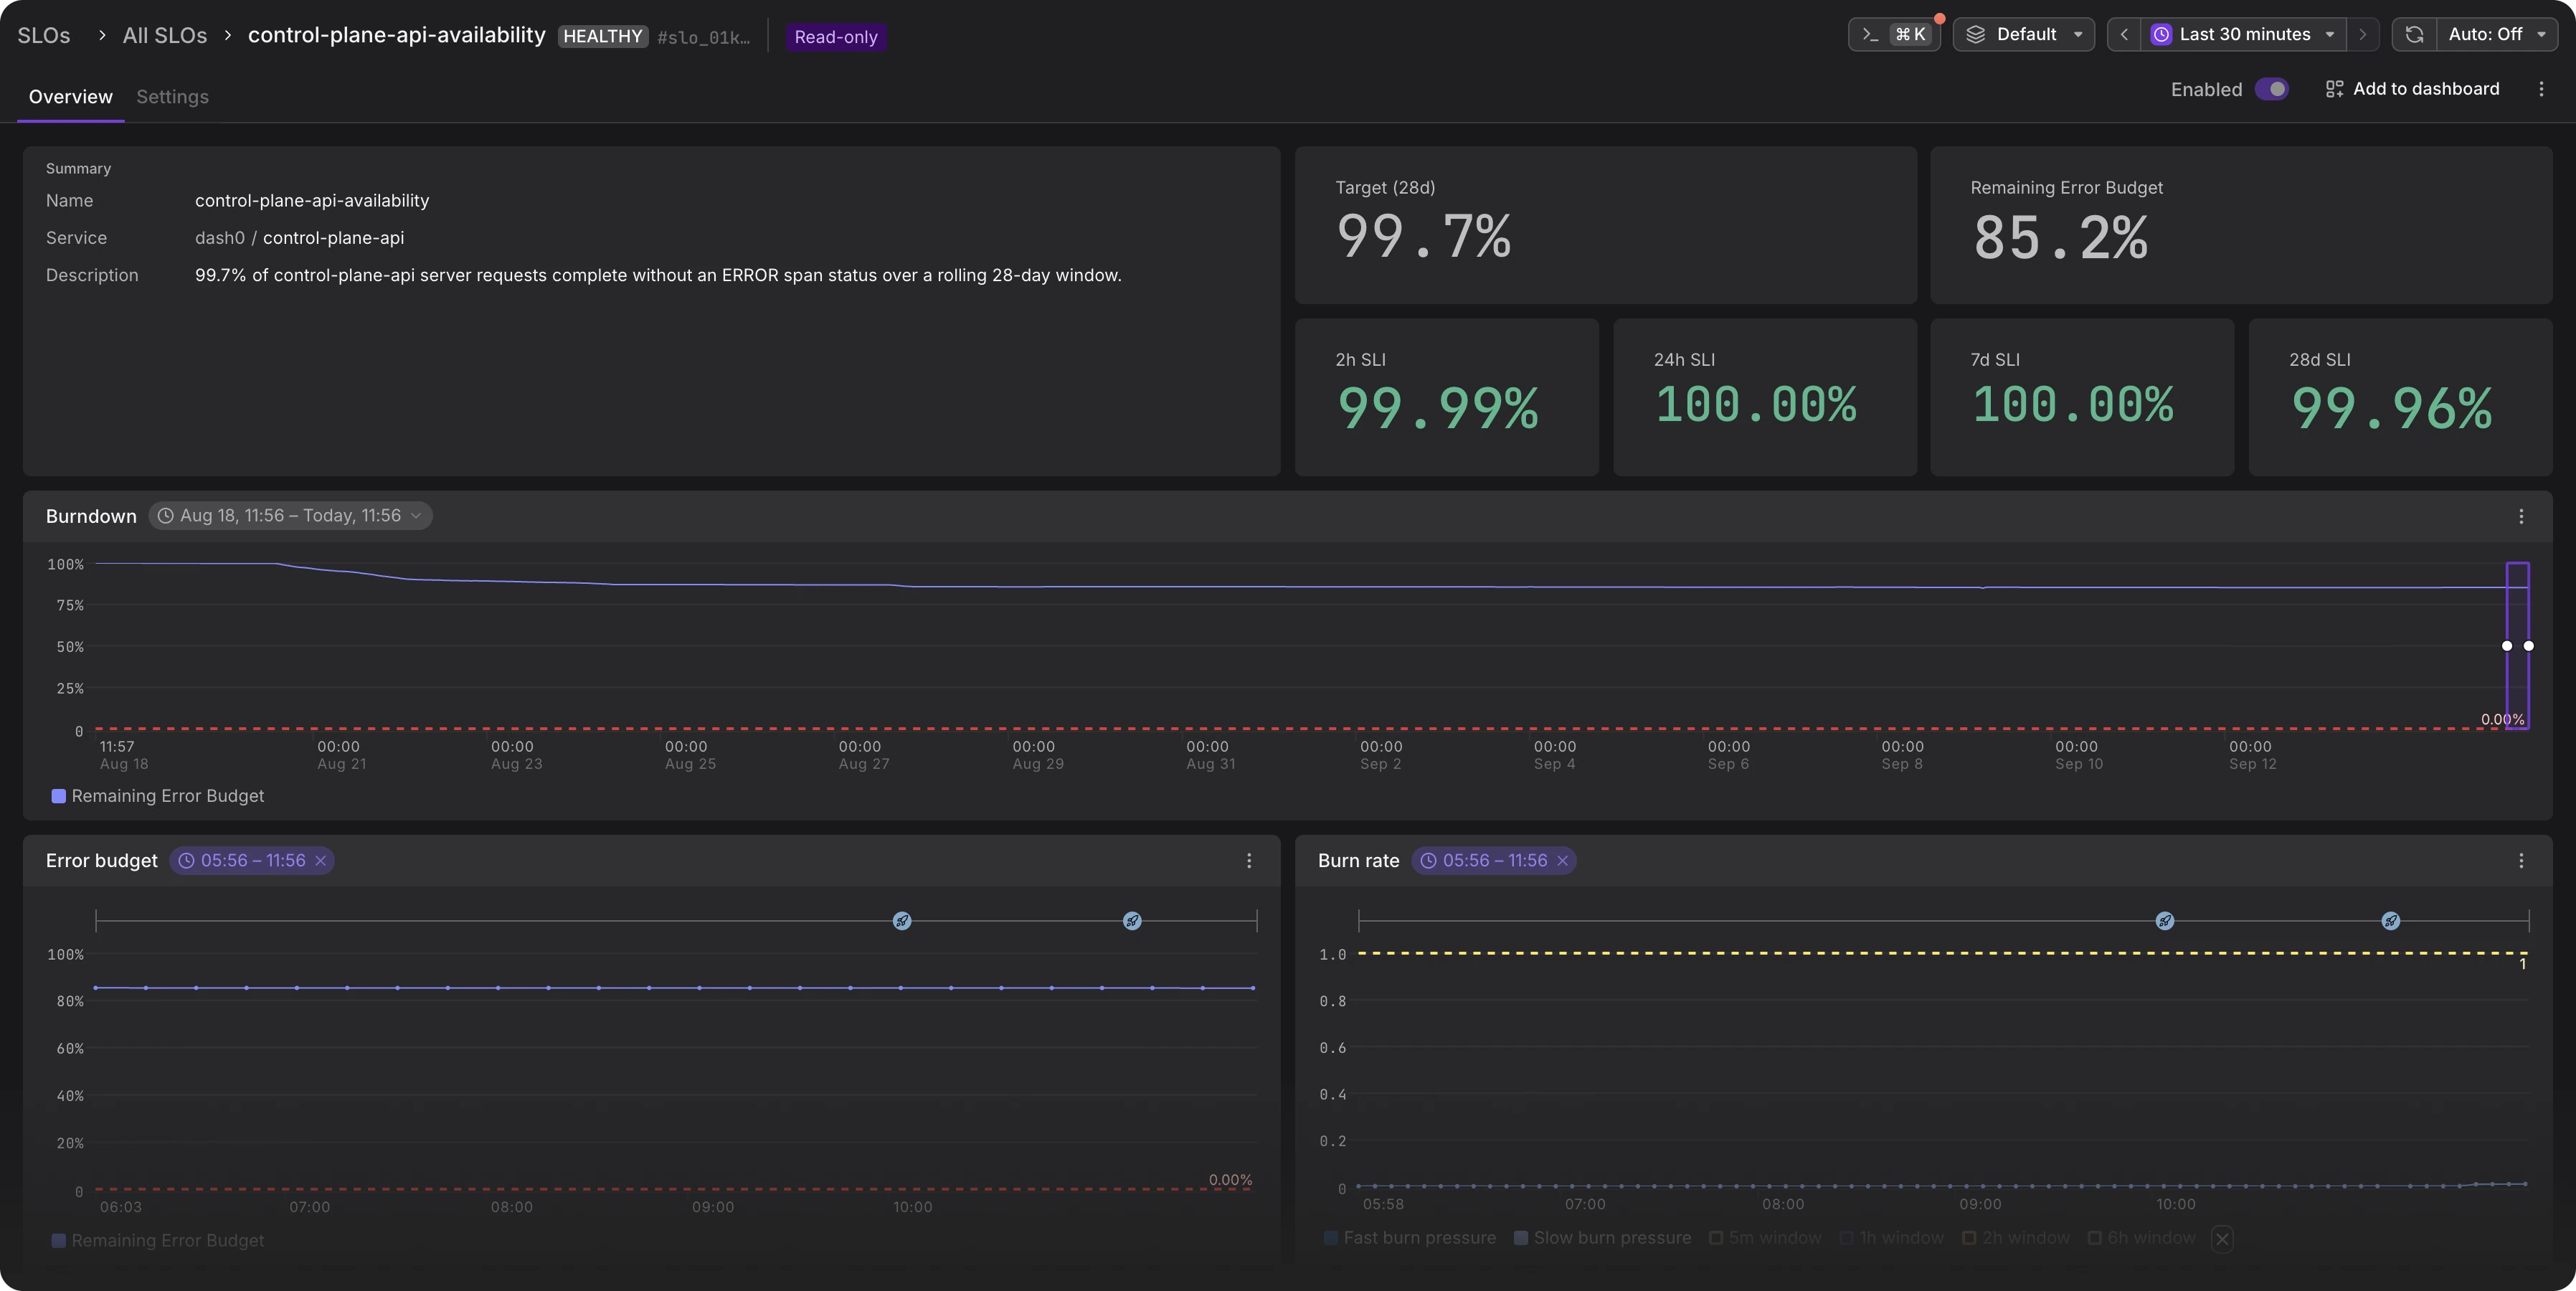Go to the next time range arrow
Screen dimensions: 2576x1291
coord(2363,35)
